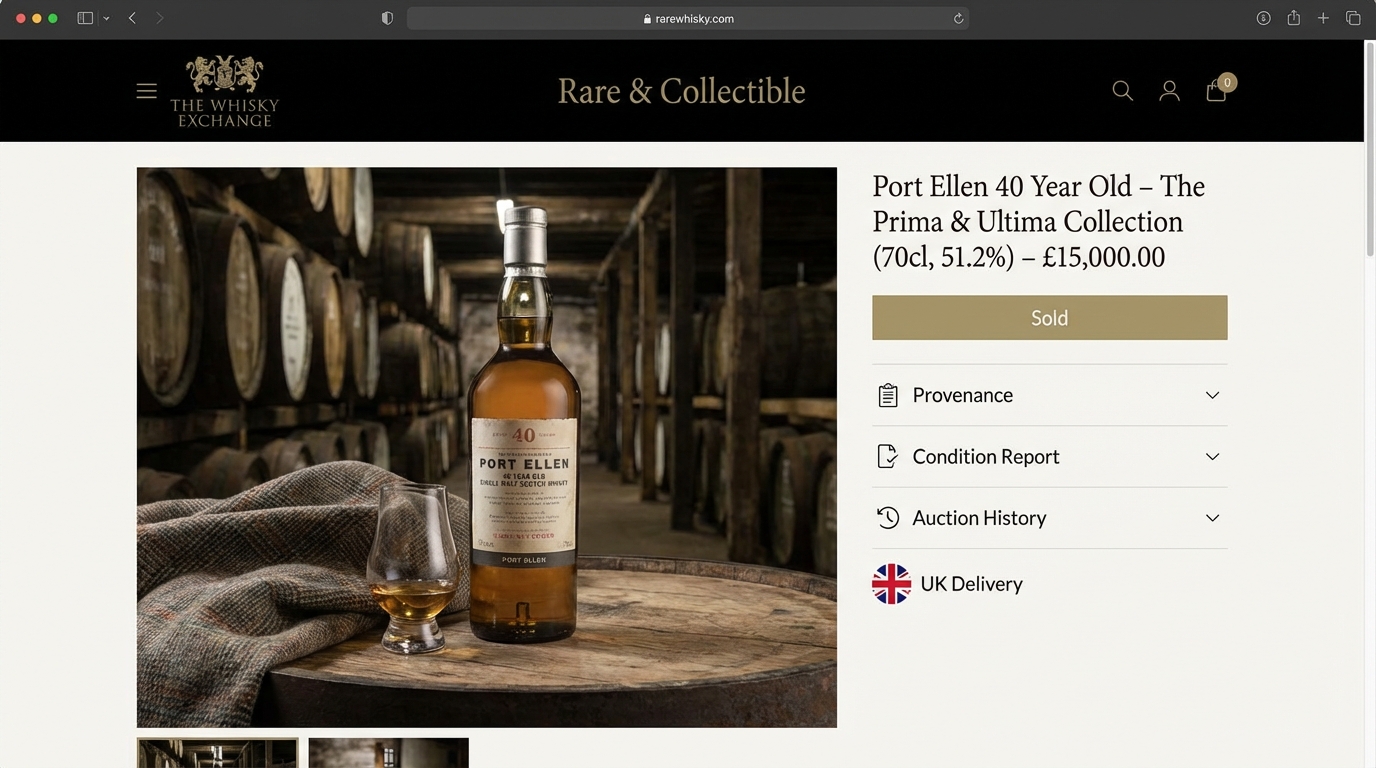Image resolution: width=1376 pixels, height=768 pixels.
Task: Open the hamburger navigation menu
Action: click(x=146, y=90)
